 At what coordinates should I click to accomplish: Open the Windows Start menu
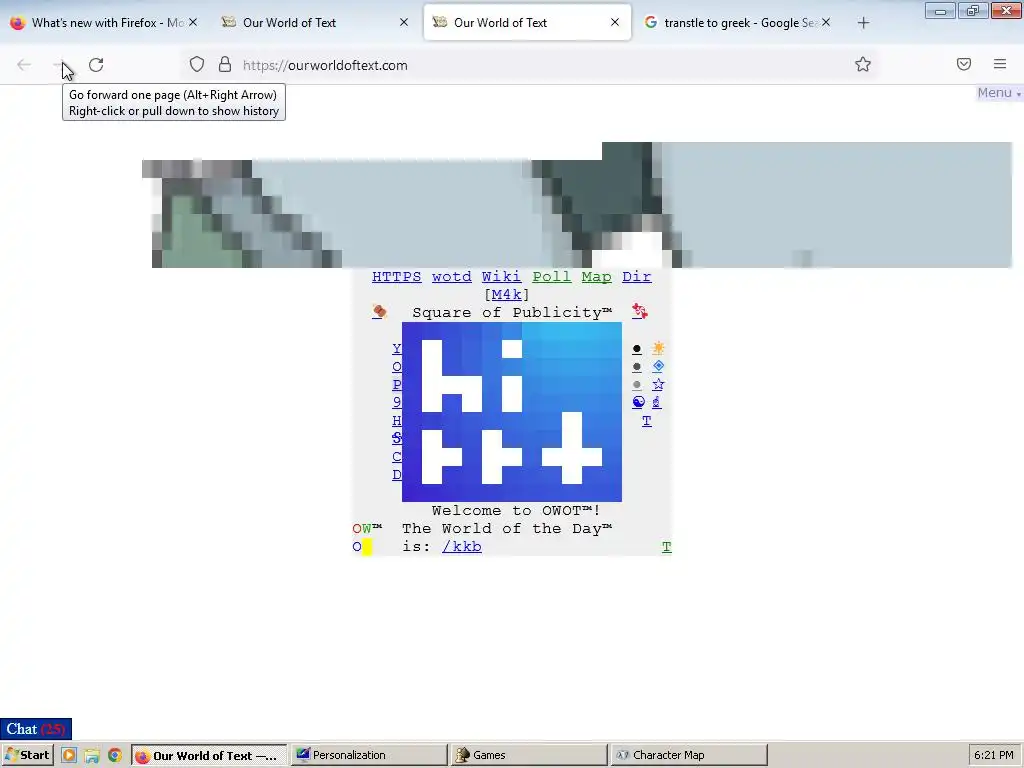27,755
